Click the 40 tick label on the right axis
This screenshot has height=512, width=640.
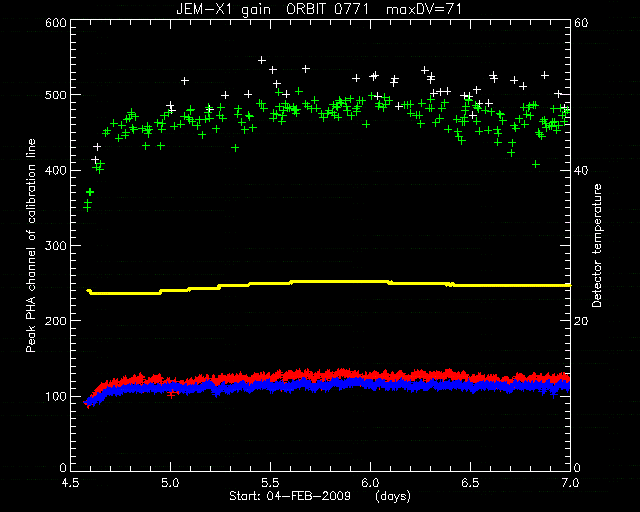[581, 171]
